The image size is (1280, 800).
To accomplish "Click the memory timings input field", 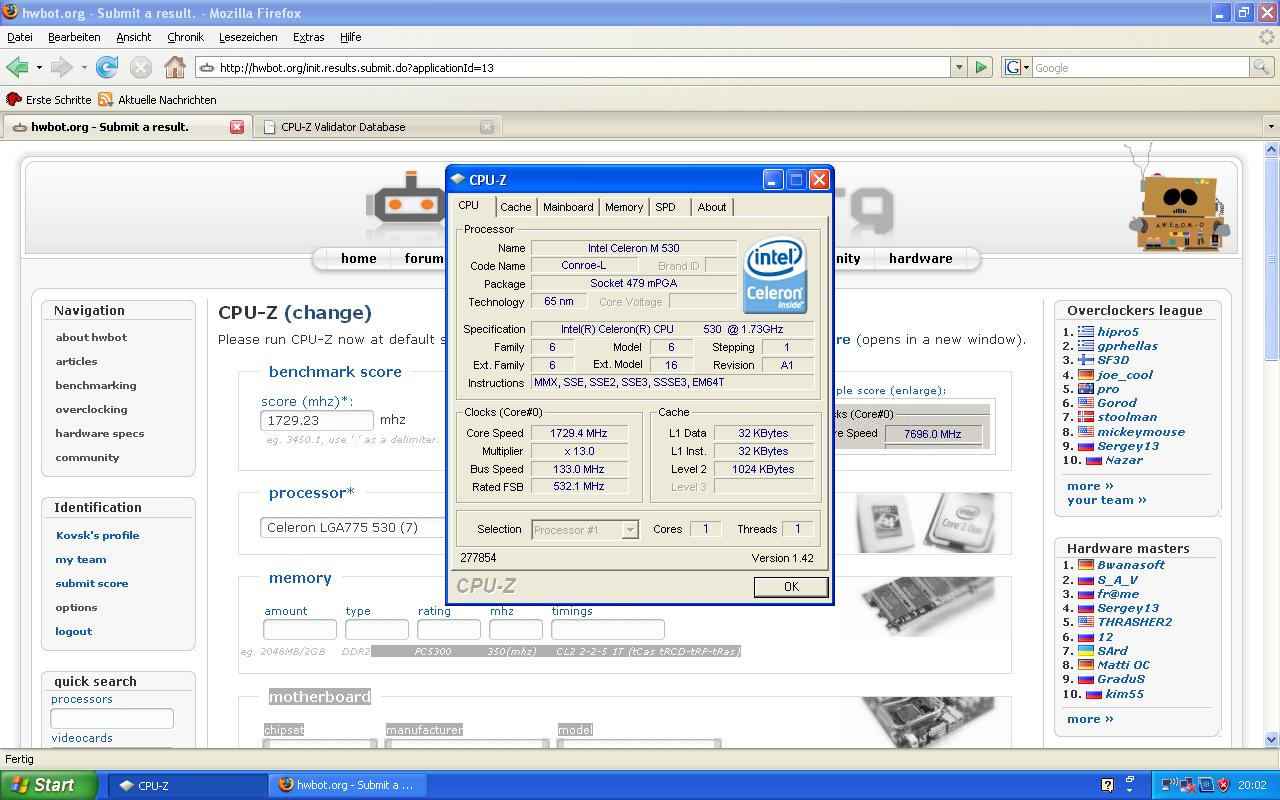I will (x=608, y=629).
